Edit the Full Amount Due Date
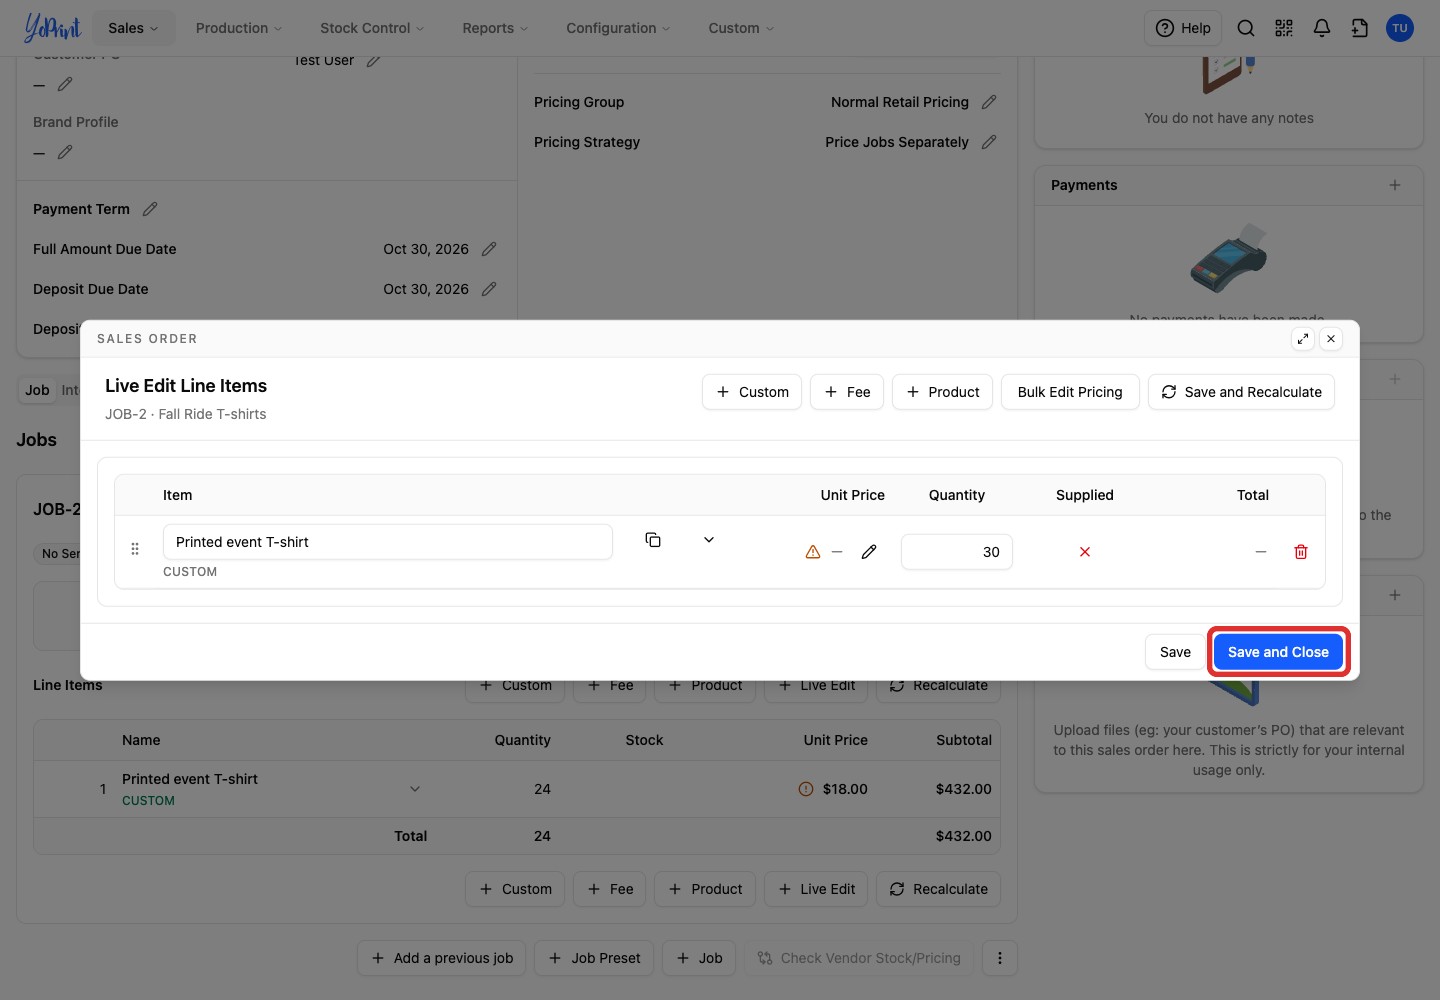The height and width of the screenshot is (1000, 1440). (489, 249)
